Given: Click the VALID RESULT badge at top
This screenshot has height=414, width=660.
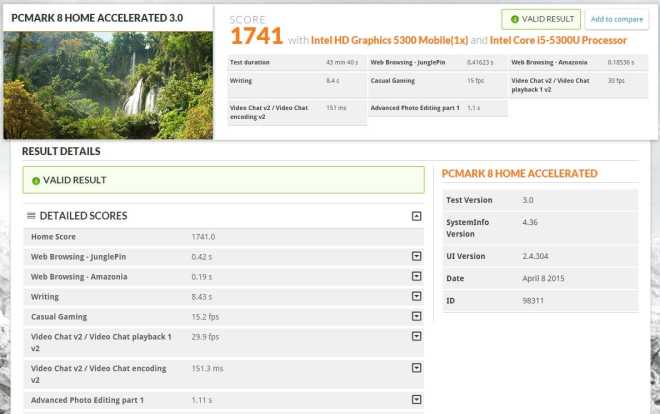Looking at the screenshot, I should click(x=541, y=19).
